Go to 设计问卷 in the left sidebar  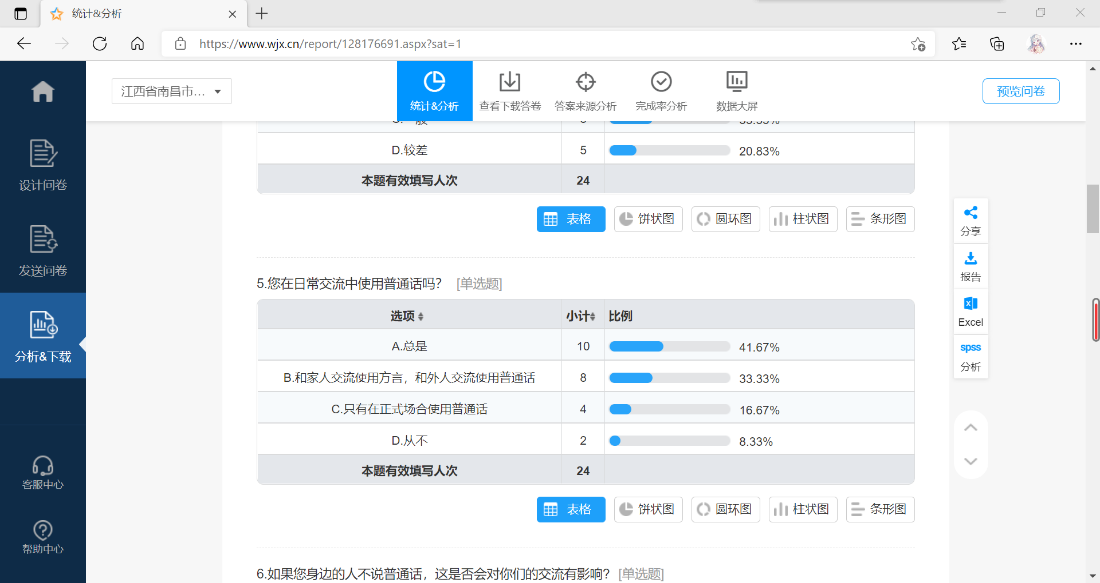[43, 166]
